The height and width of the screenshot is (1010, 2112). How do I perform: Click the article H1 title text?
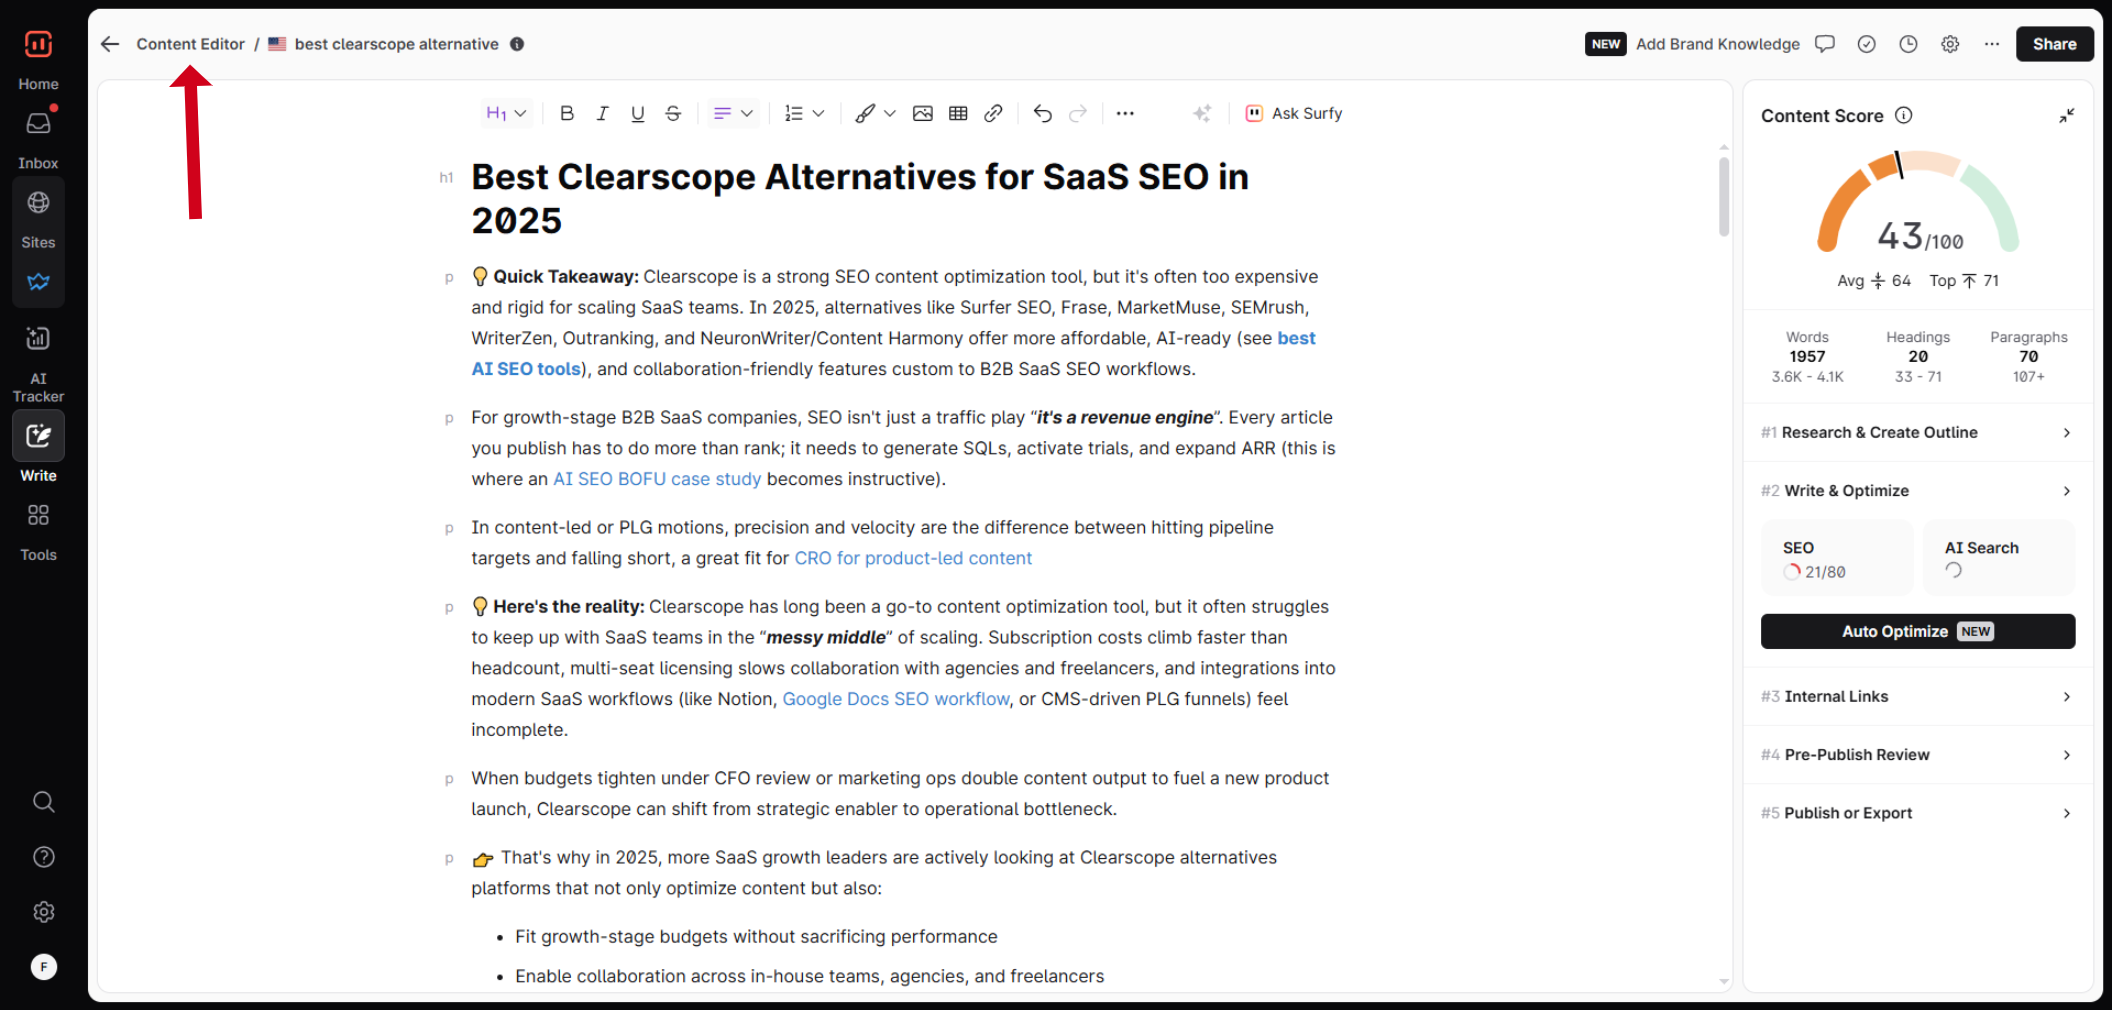pos(860,199)
